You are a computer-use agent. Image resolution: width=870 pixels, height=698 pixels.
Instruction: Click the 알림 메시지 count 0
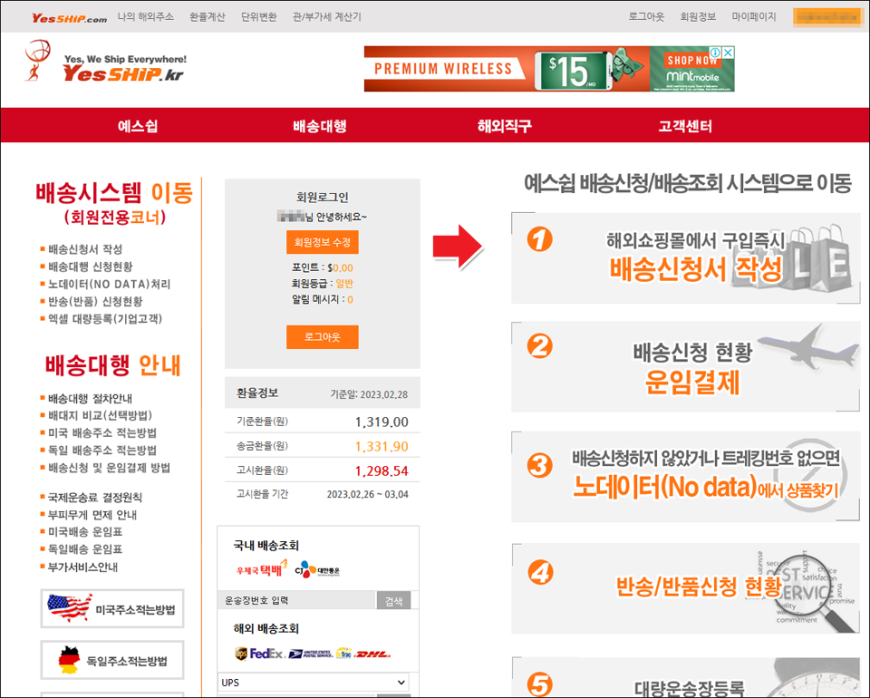(350, 300)
